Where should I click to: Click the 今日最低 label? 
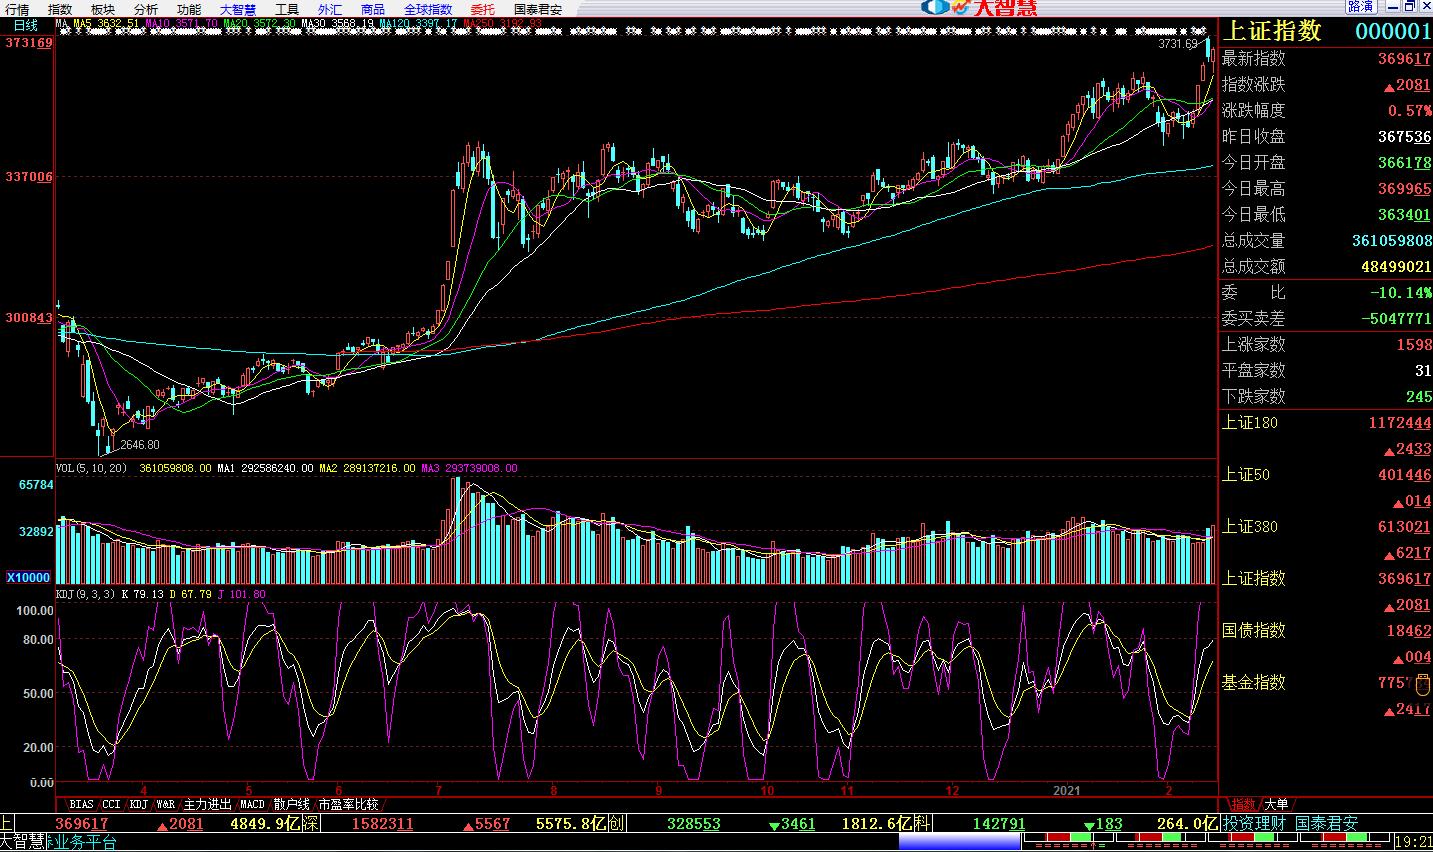pyautogui.click(x=1254, y=215)
